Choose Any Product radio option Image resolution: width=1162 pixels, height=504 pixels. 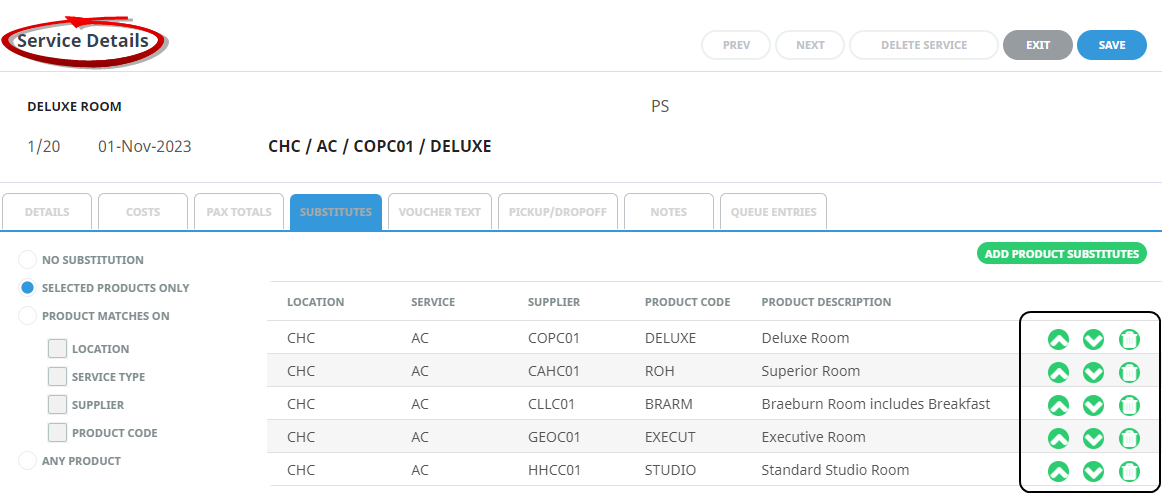pos(27,461)
